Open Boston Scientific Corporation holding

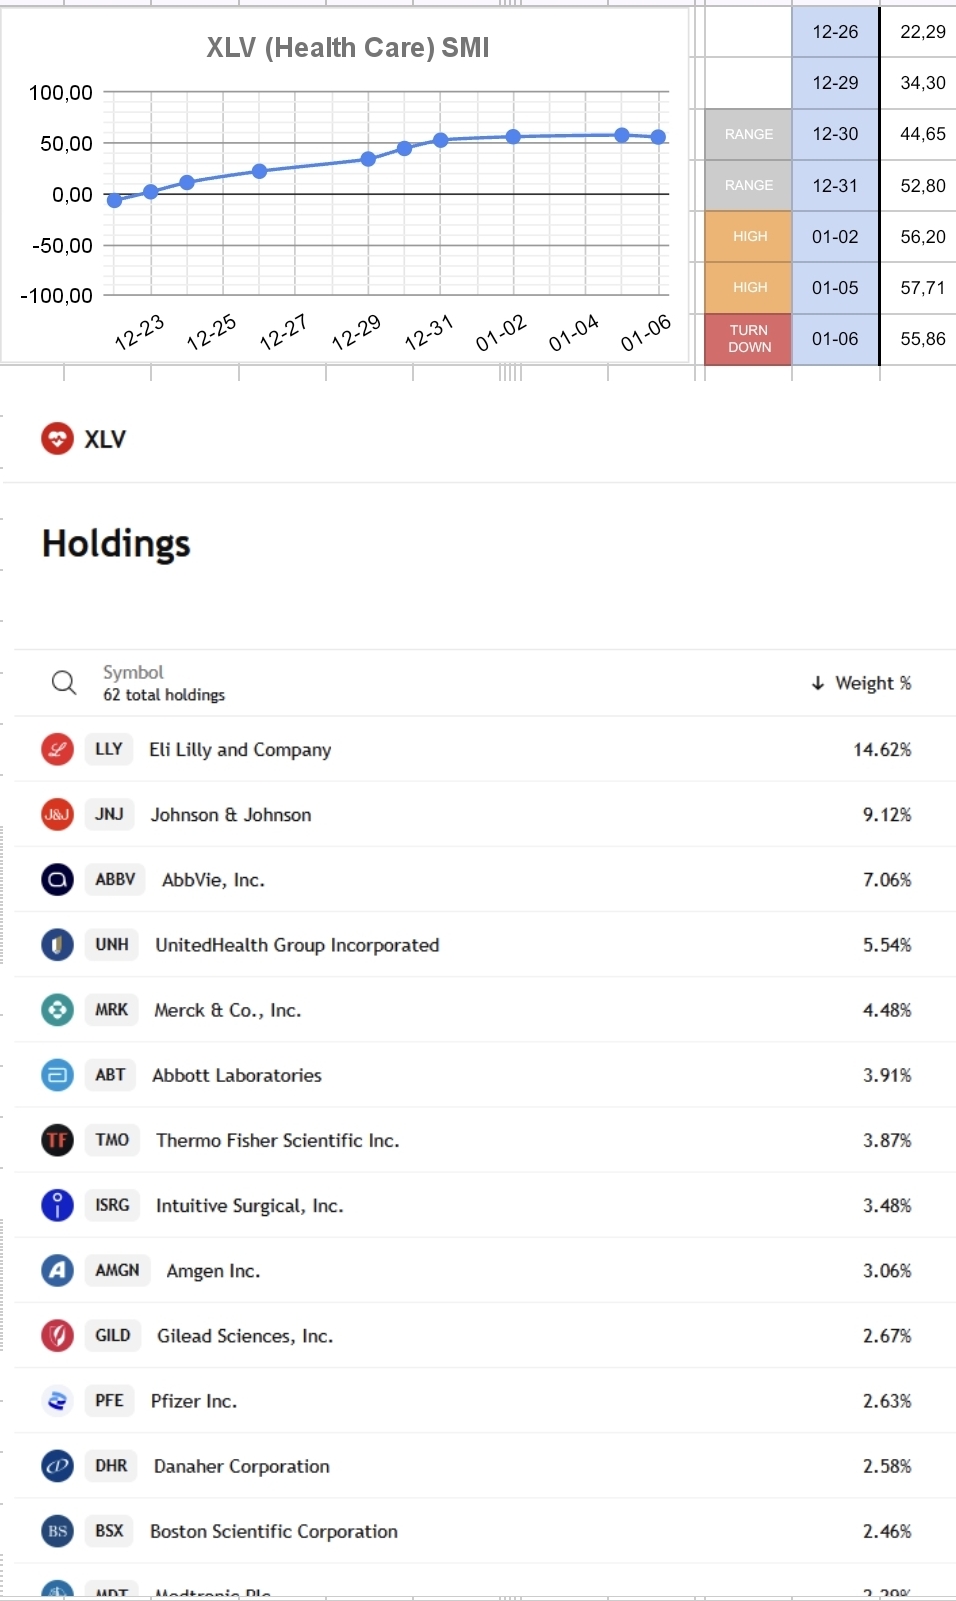484,1531
